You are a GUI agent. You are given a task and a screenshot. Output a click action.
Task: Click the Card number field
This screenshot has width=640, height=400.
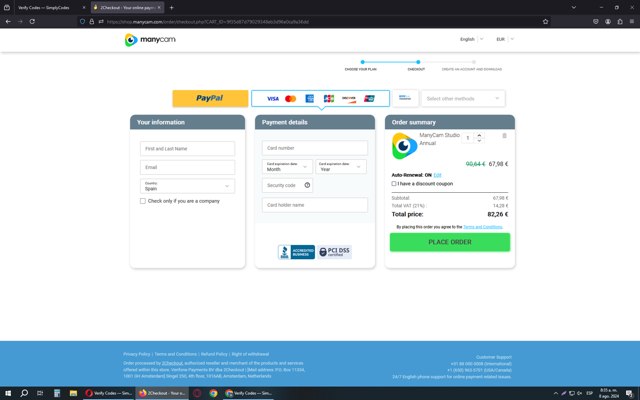pos(315,148)
